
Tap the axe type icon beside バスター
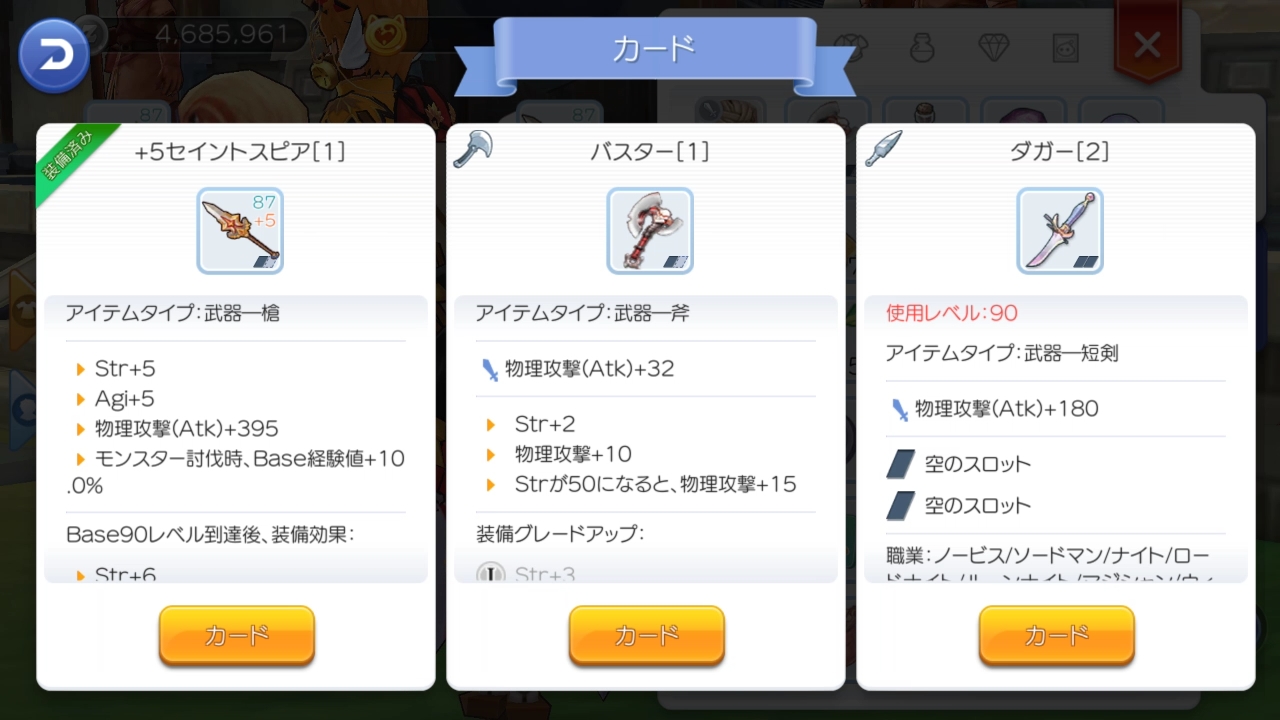point(473,148)
